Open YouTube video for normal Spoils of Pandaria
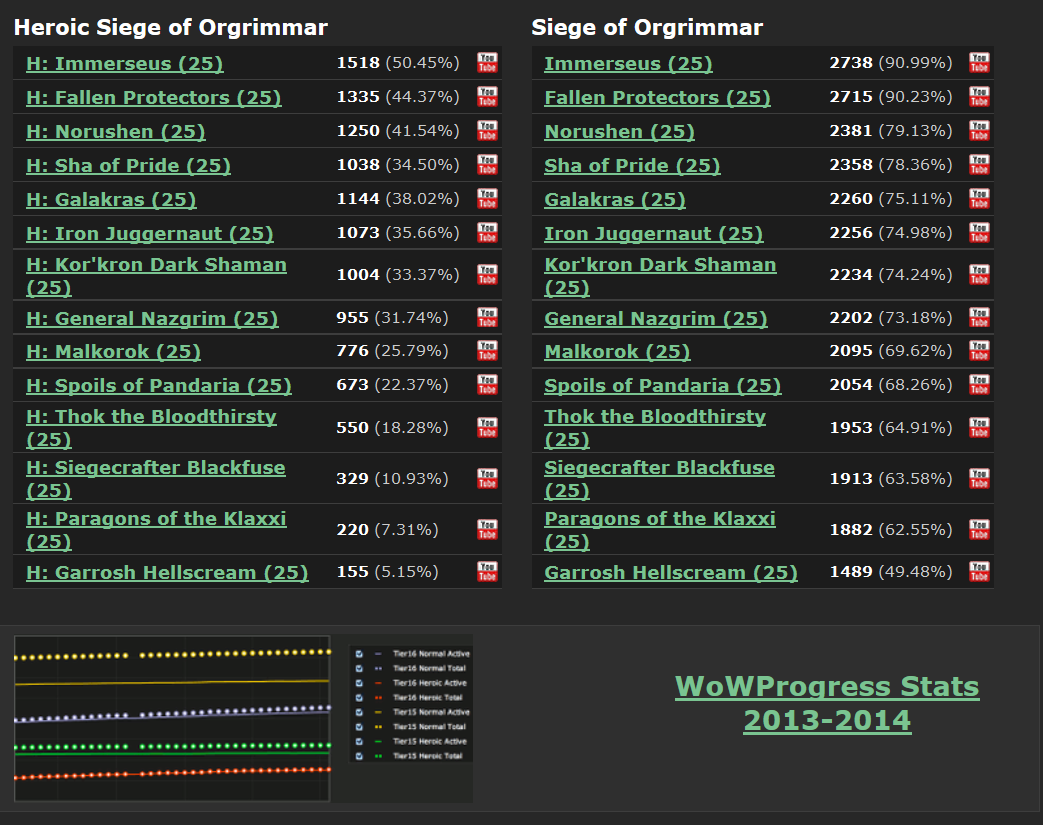This screenshot has height=825, width=1043. [x=979, y=385]
